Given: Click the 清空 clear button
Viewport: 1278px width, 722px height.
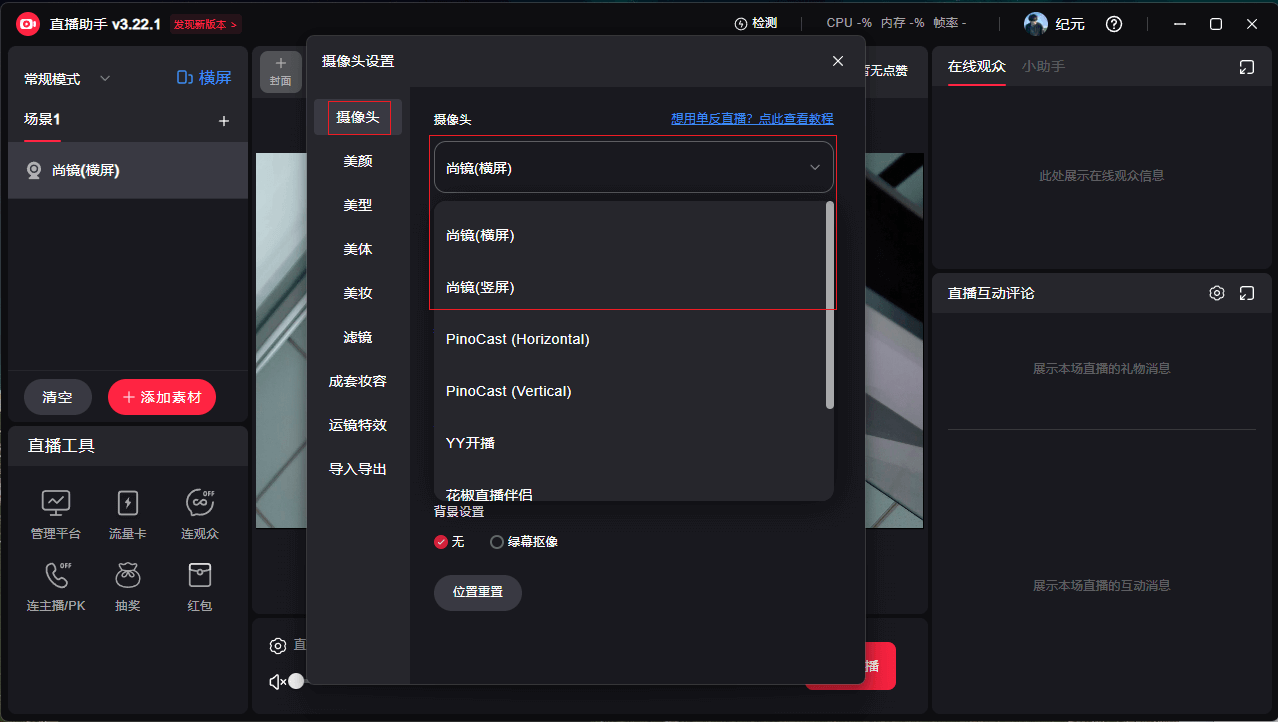Looking at the screenshot, I should pyautogui.click(x=58, y=397).
